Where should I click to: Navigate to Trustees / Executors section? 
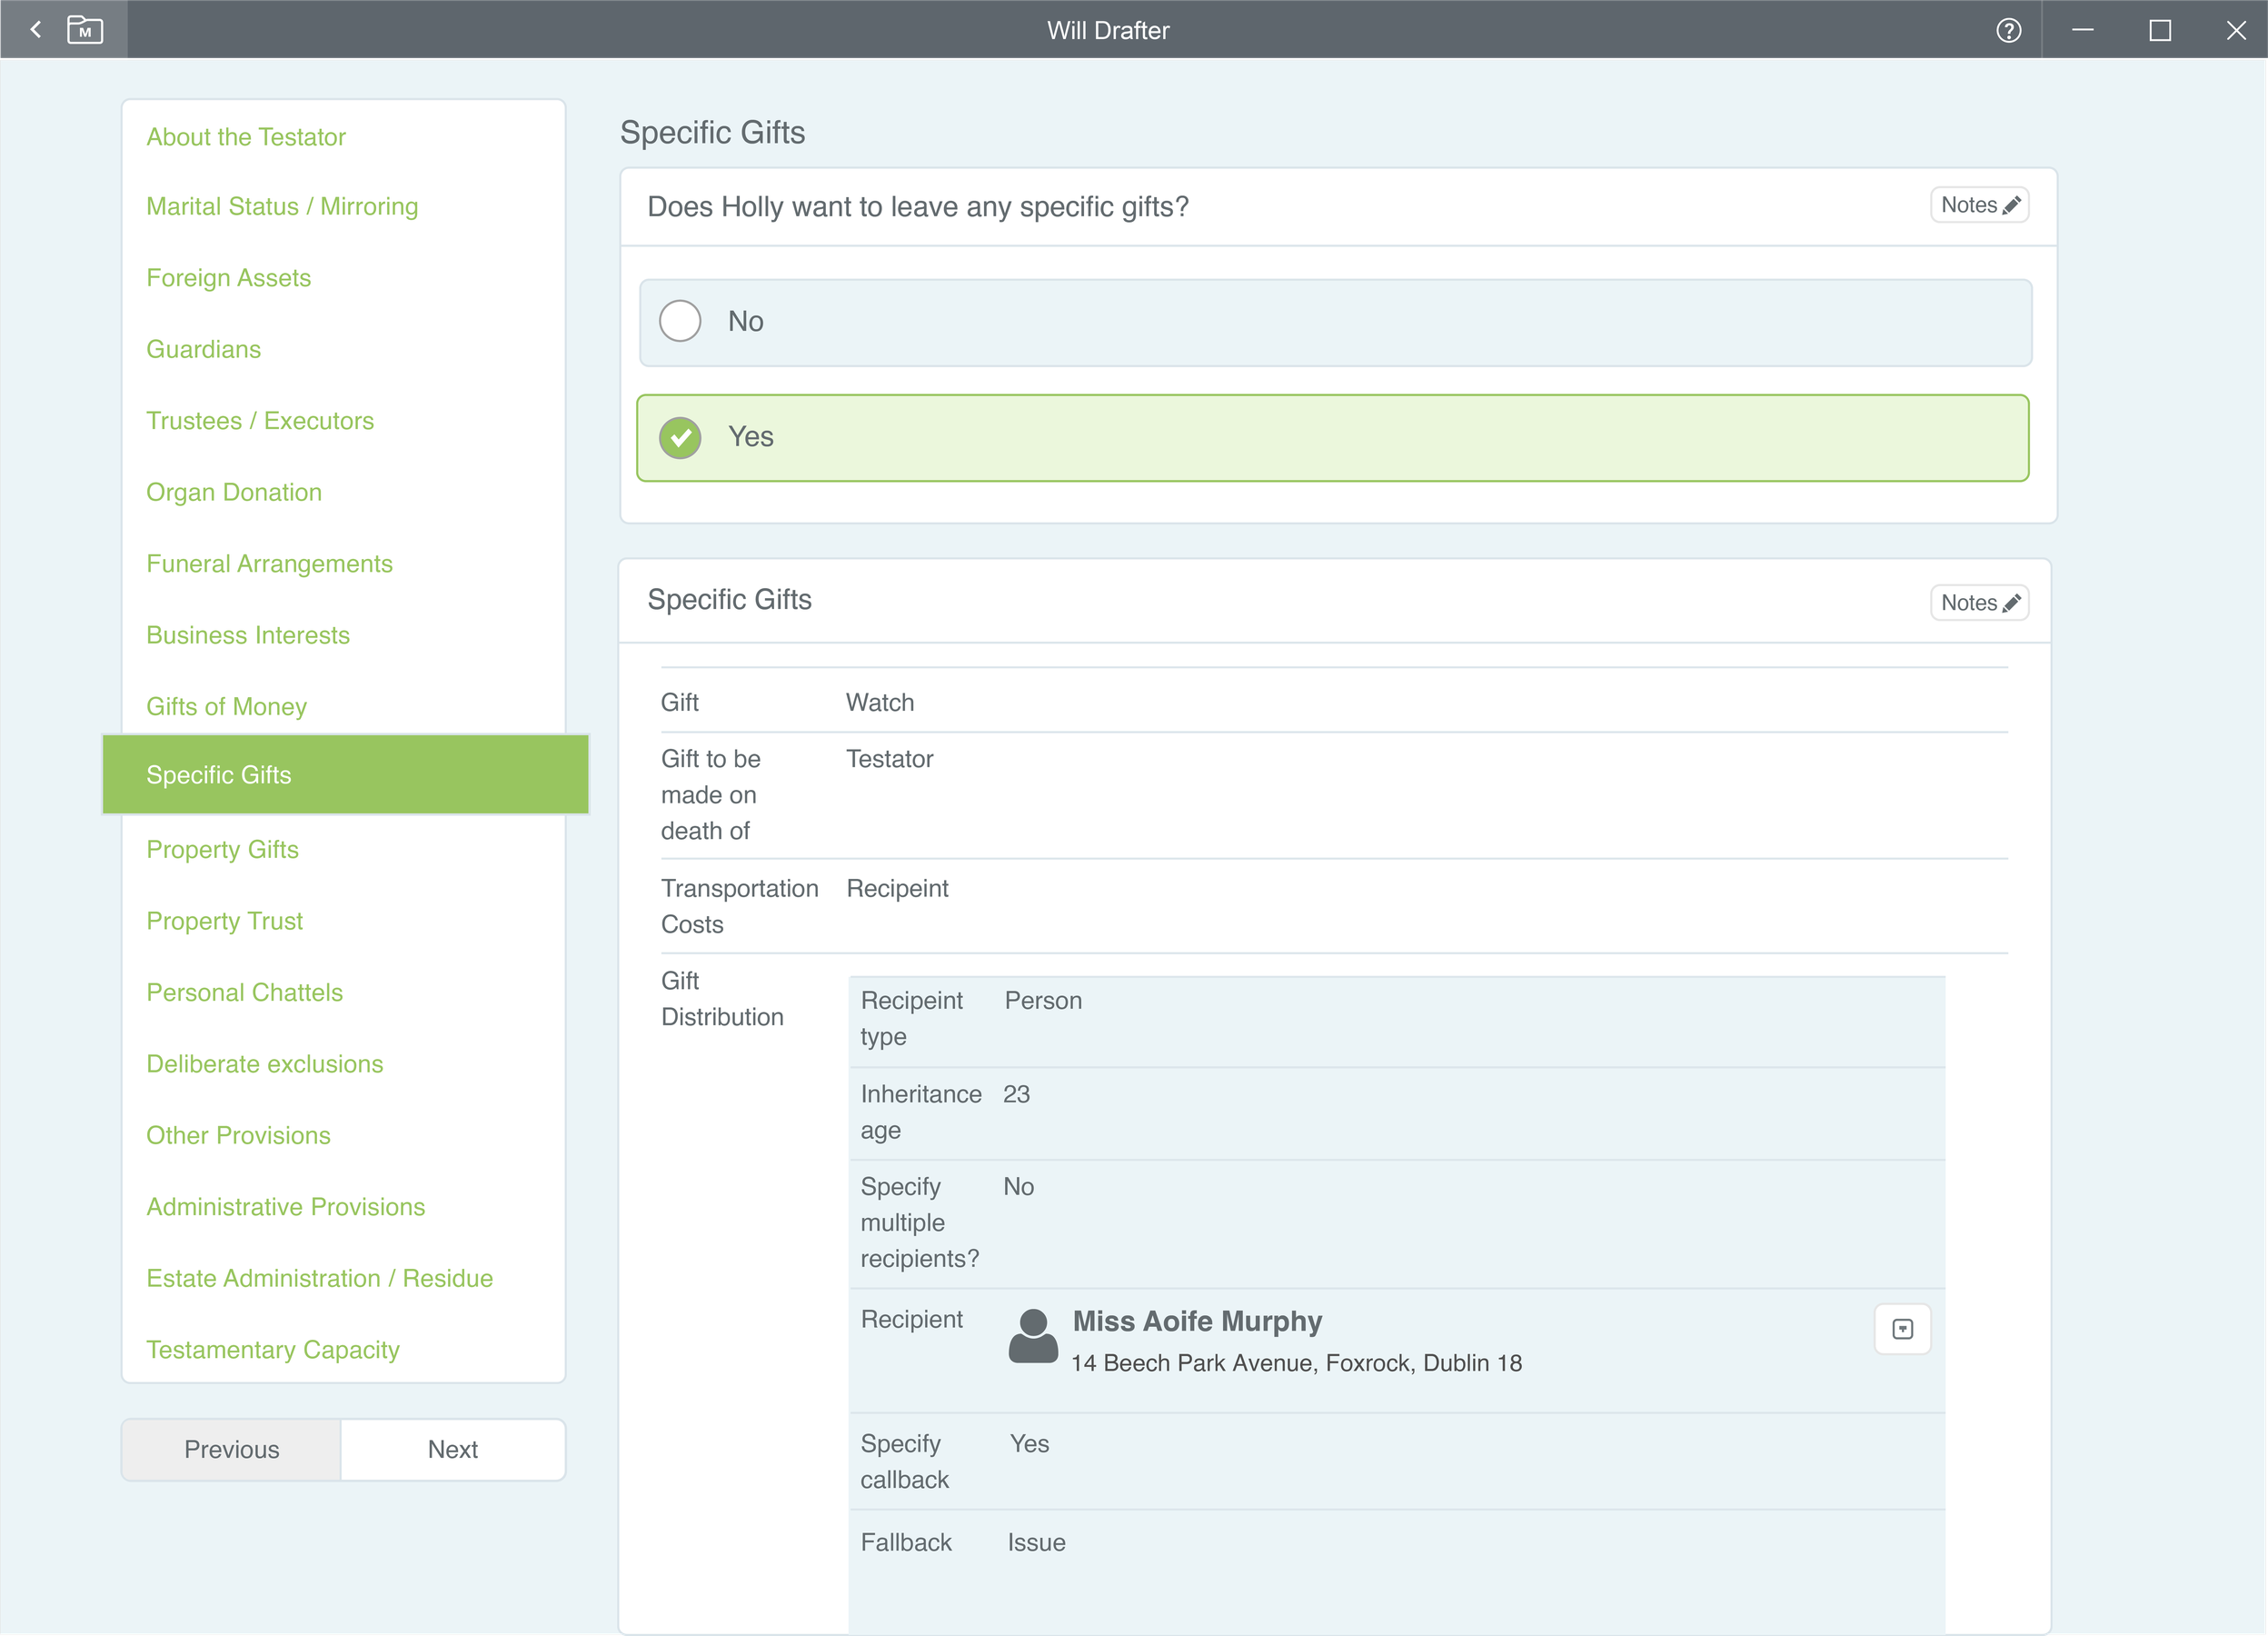(260, 420)
